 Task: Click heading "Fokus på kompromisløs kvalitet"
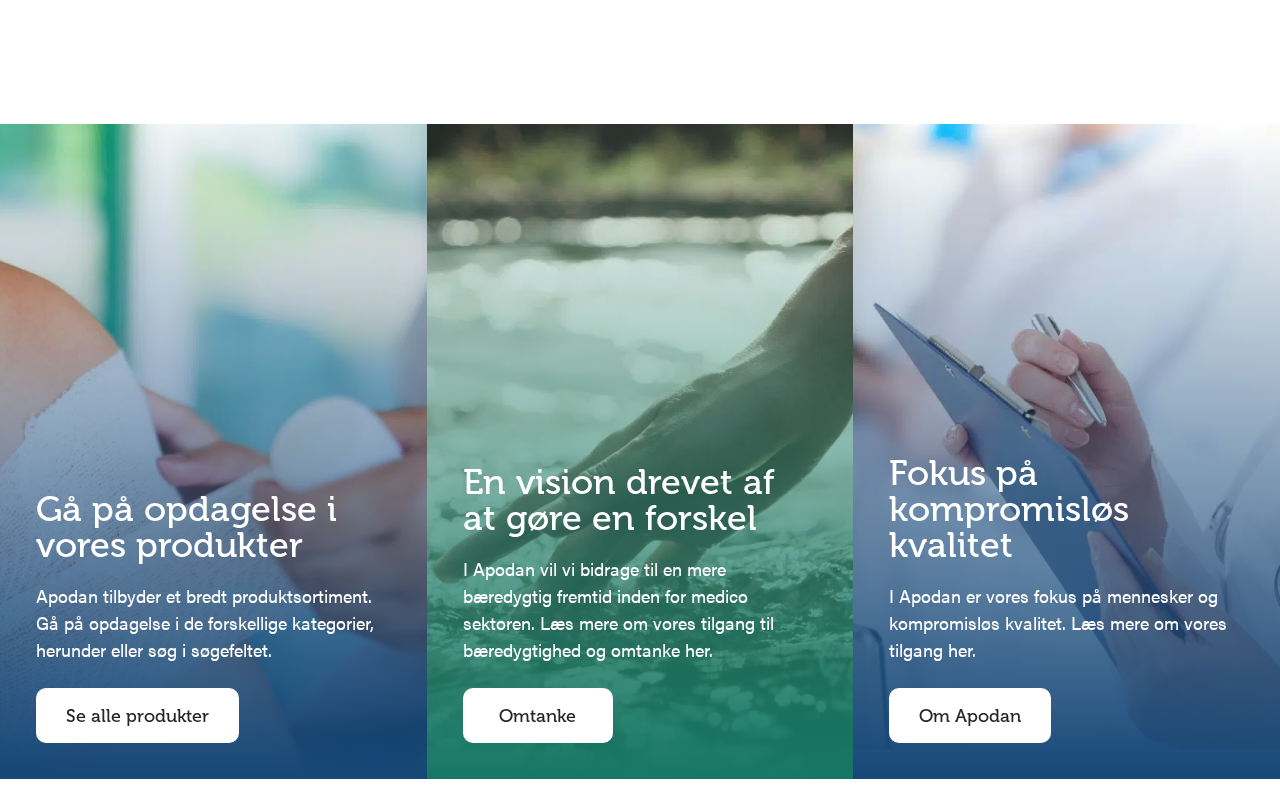(1008, 508)
